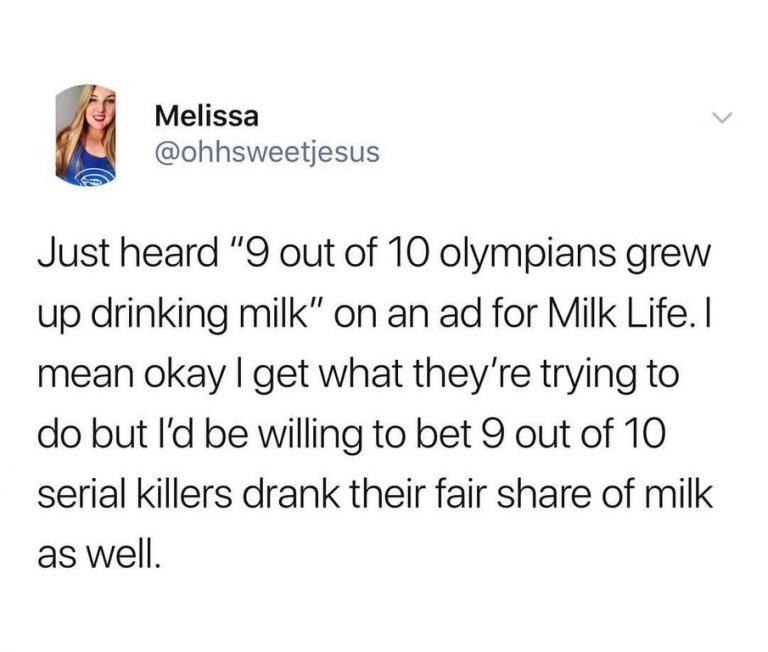Click Melissa's profile picture
Image resolution: width=768 pixels, height=652 pixels.
(86, 135)
